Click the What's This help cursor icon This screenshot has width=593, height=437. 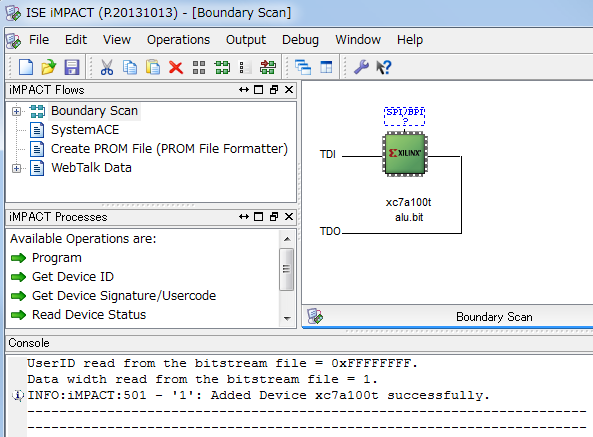pos(384,68)
